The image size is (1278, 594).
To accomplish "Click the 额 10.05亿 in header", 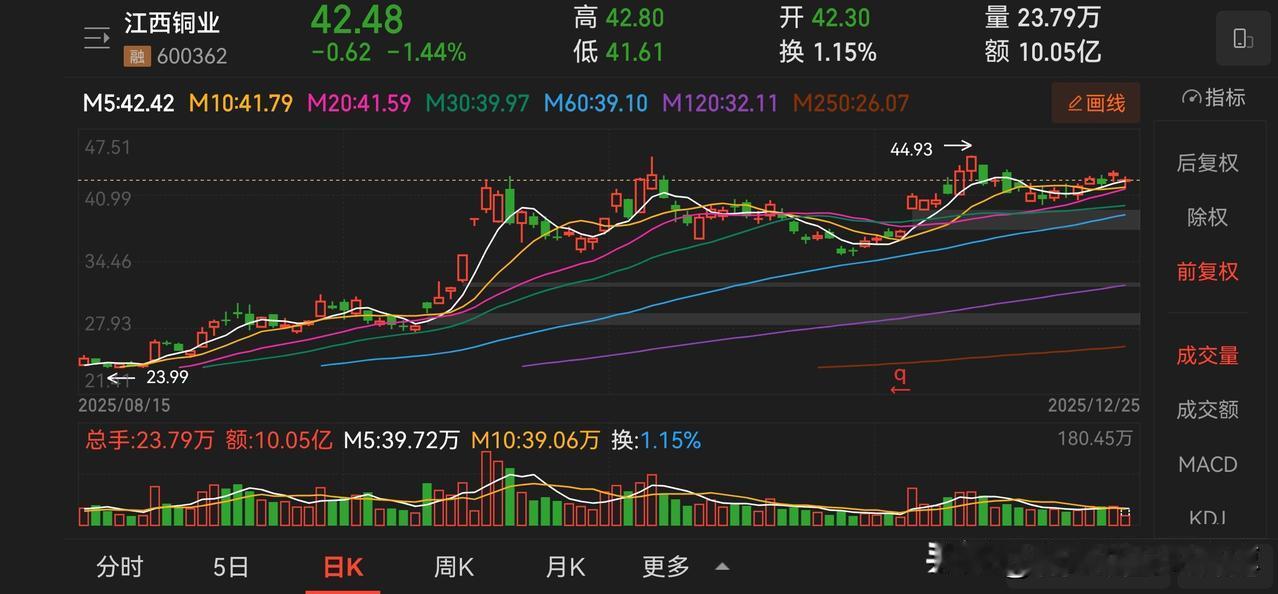I will tap(1043, 51).
